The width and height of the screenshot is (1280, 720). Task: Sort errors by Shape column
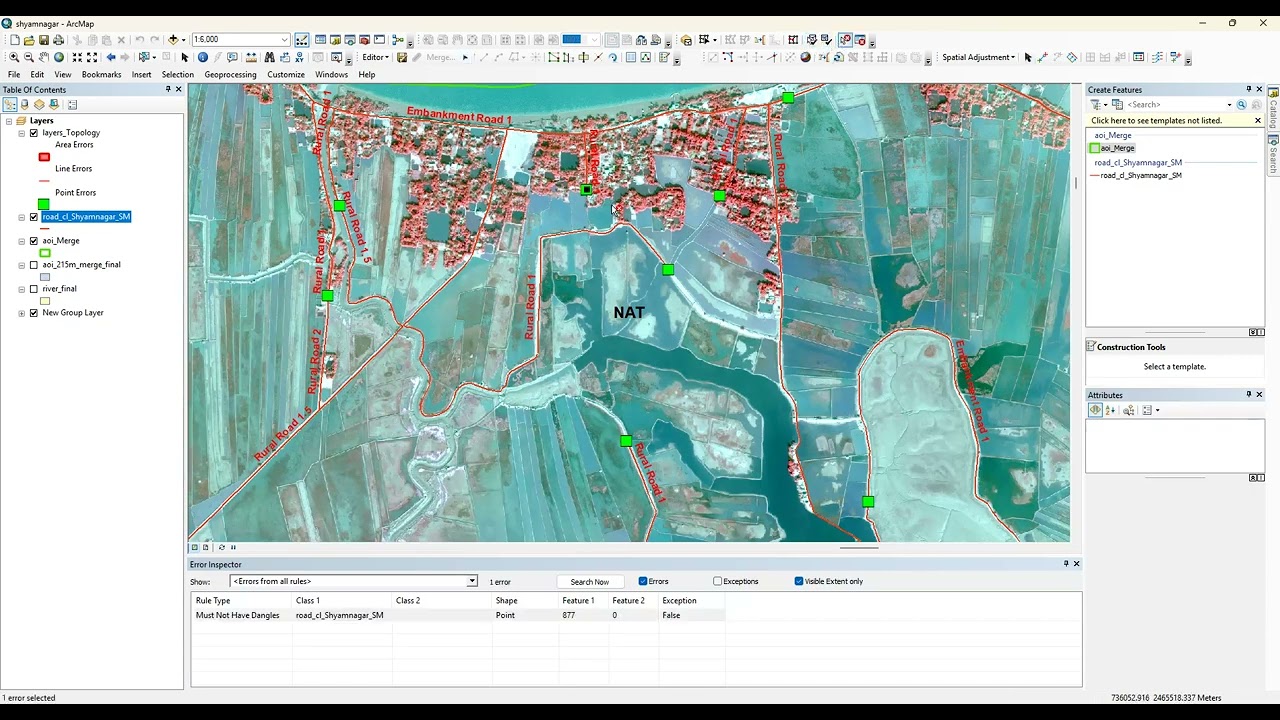click(x=524, y=601)
